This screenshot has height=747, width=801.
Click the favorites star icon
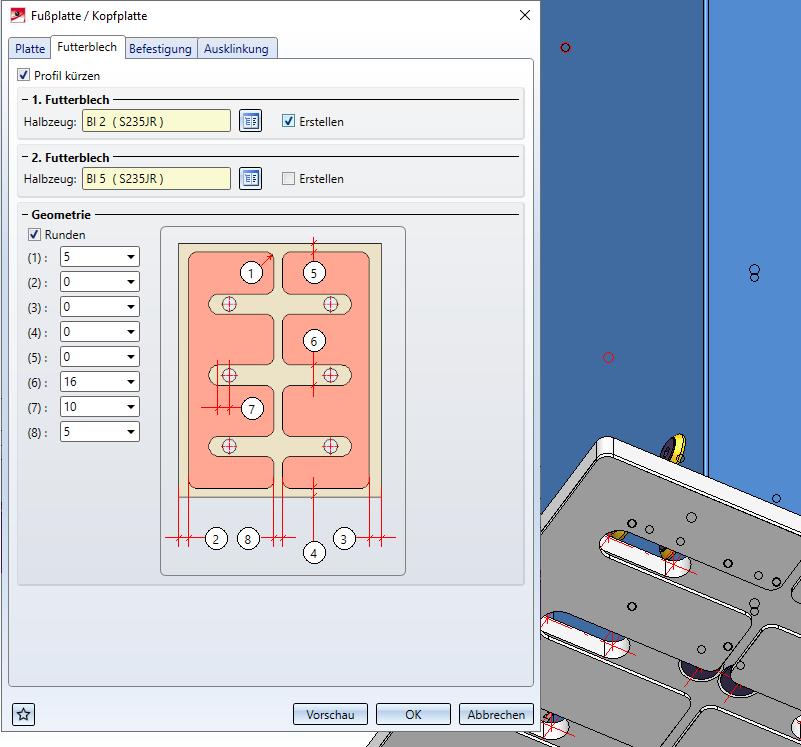click(x=24, y=714)
